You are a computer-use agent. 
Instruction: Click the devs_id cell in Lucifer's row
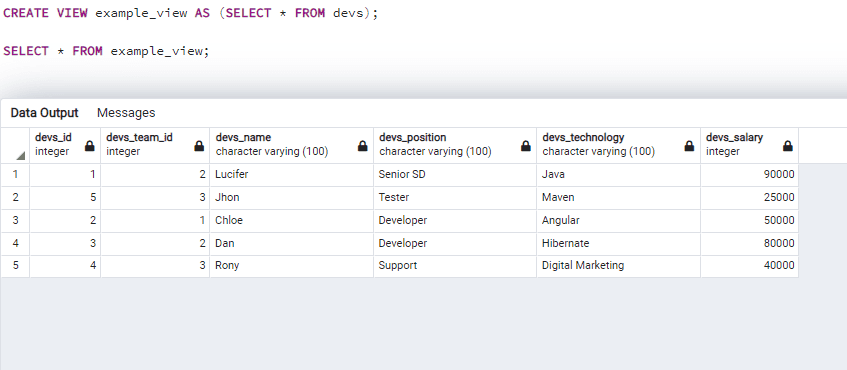[65, 175]
